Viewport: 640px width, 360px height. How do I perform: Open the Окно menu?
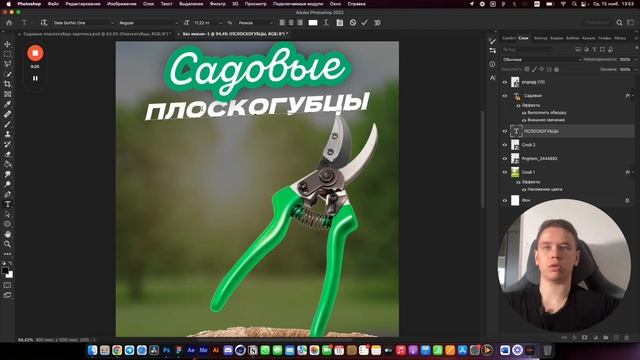pyautogui.click(x=335, y=4)
